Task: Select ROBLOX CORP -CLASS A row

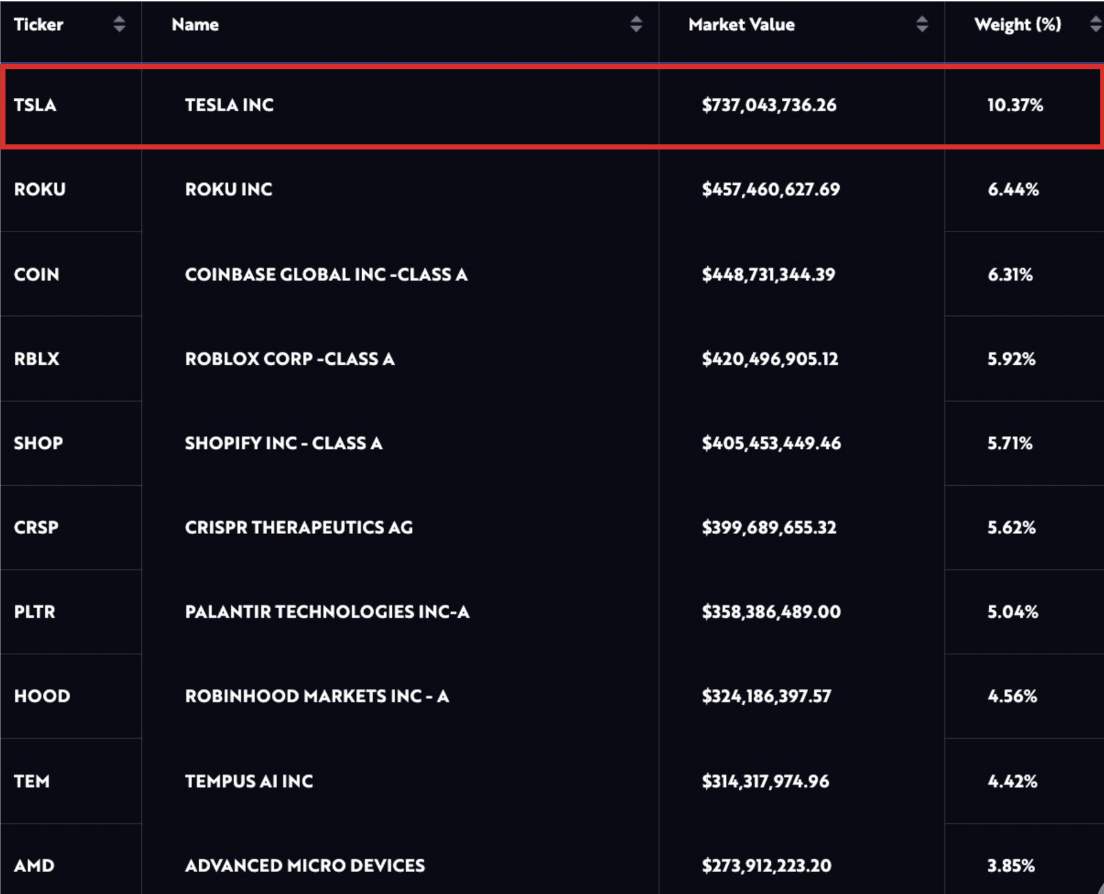Action: 289,358
